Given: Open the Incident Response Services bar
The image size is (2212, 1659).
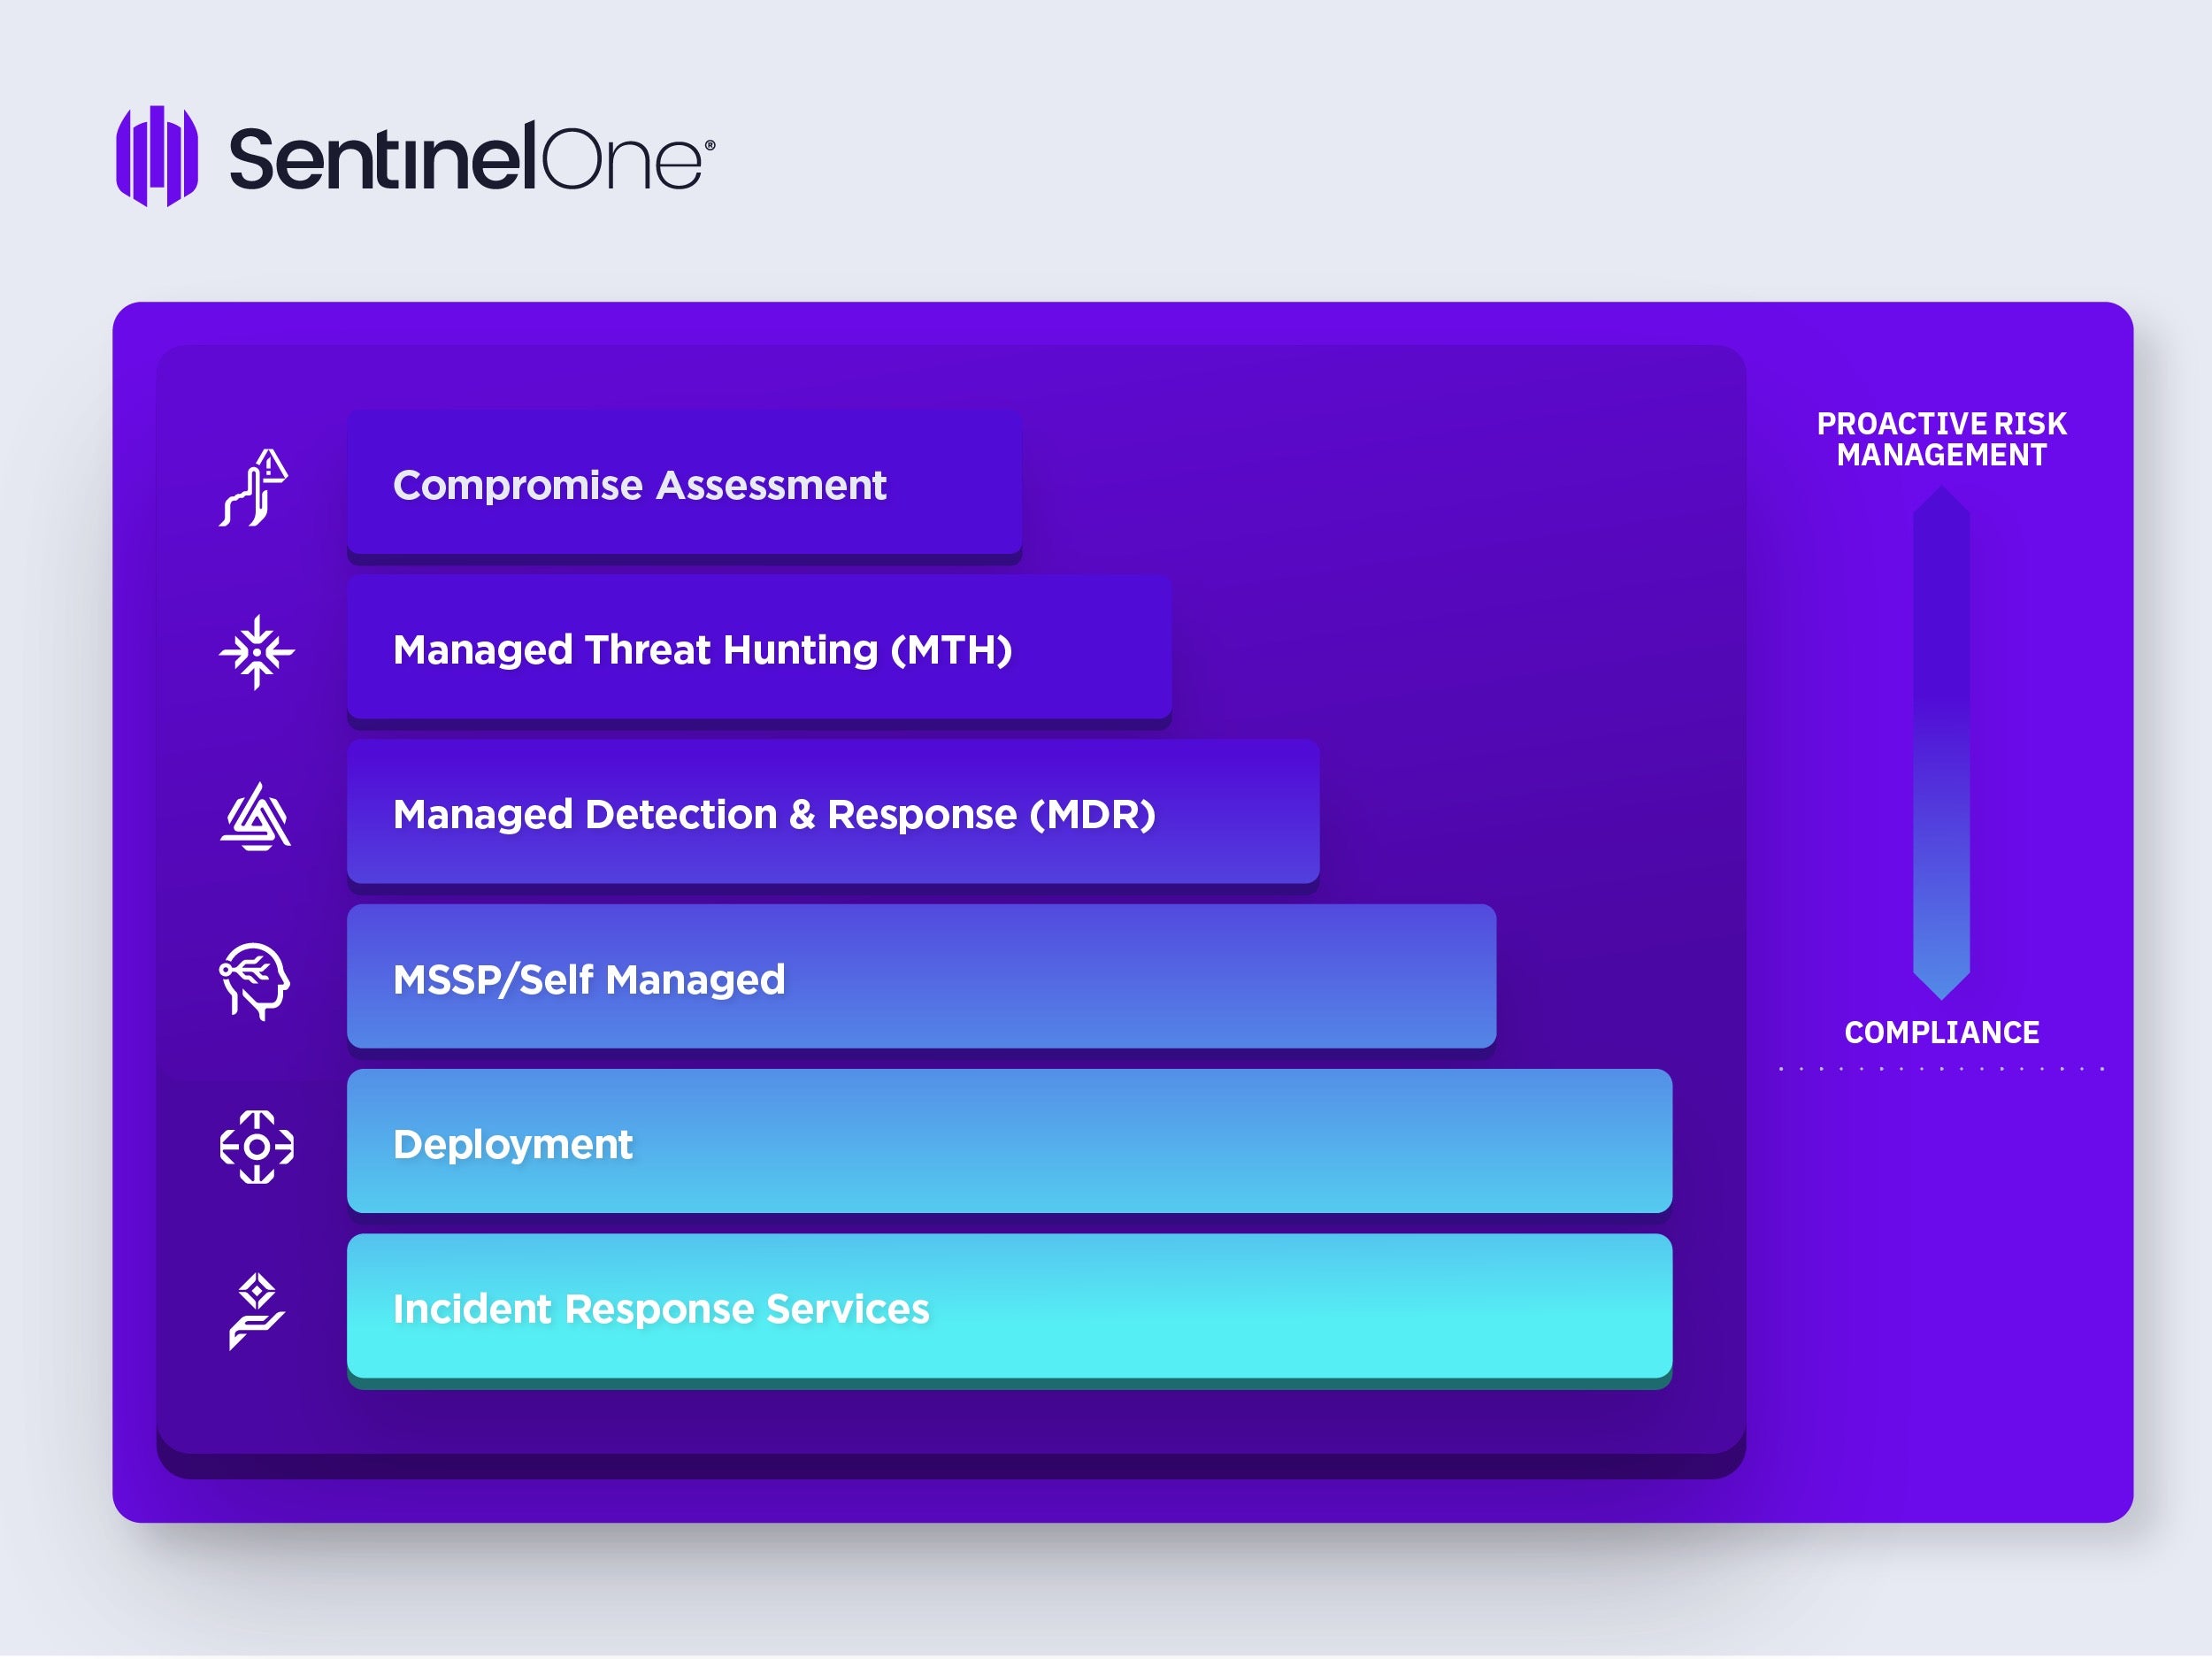Looking at the screenshot, I should pos(1009,1307).
